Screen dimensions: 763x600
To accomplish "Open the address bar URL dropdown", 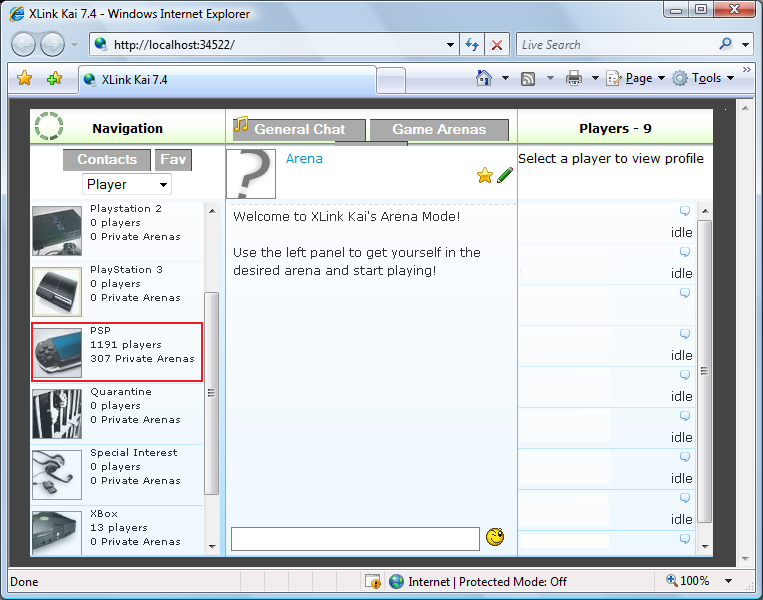I will pos(451,45).
